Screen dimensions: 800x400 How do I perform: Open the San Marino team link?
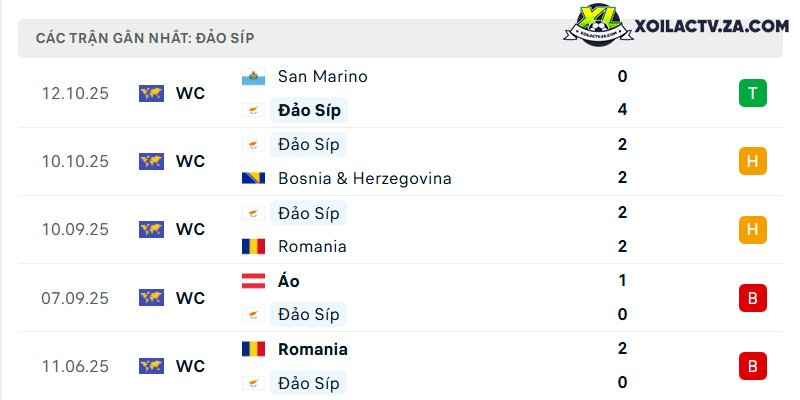click(x=322, y=77)
